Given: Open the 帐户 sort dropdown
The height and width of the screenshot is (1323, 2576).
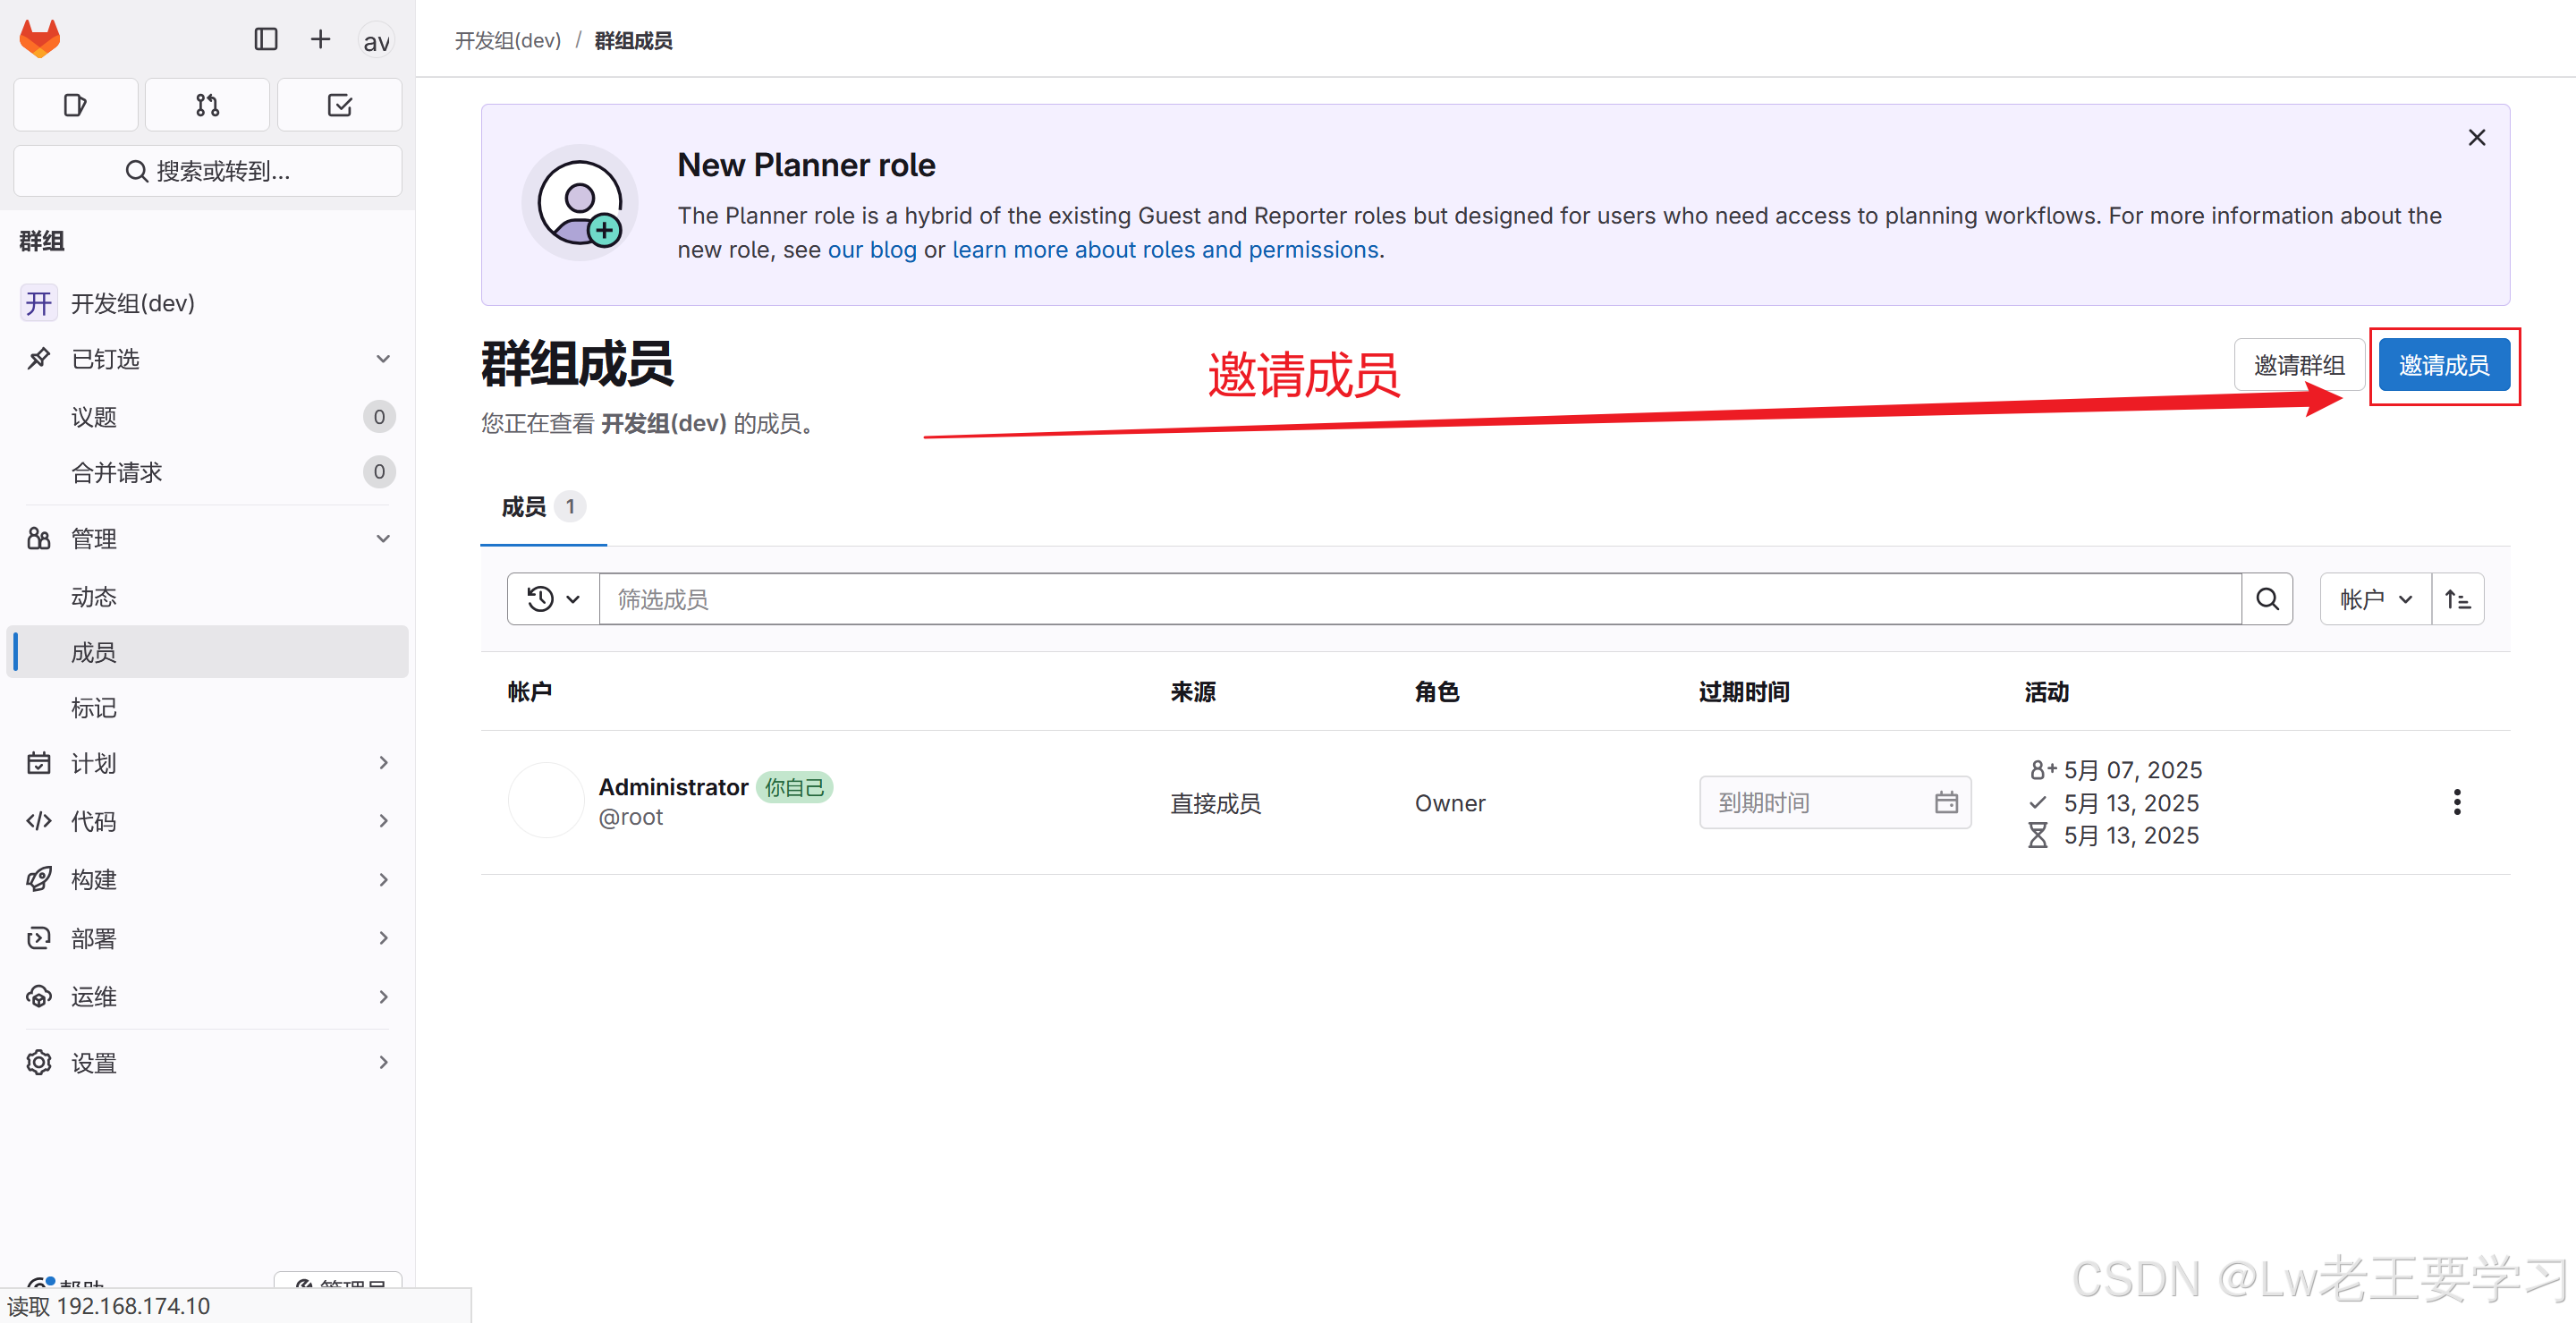Looking at the screenshot, I should [x=2375, y=599].
